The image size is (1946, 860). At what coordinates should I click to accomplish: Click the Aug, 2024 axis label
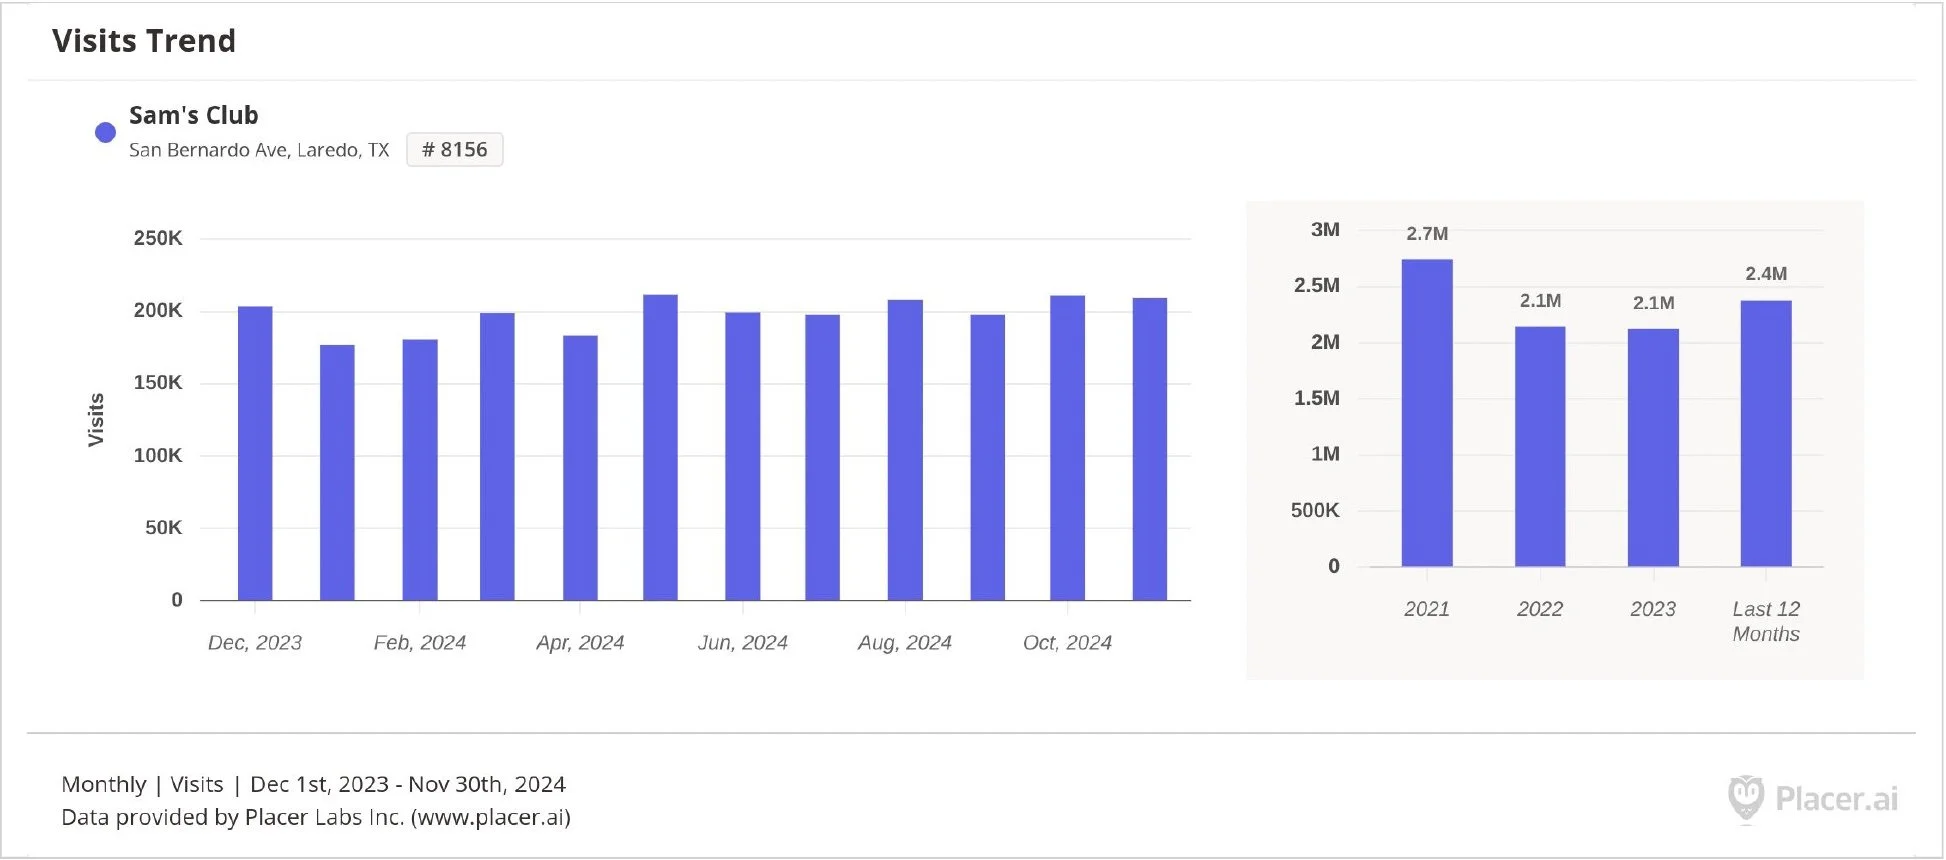tap(905, 643)
